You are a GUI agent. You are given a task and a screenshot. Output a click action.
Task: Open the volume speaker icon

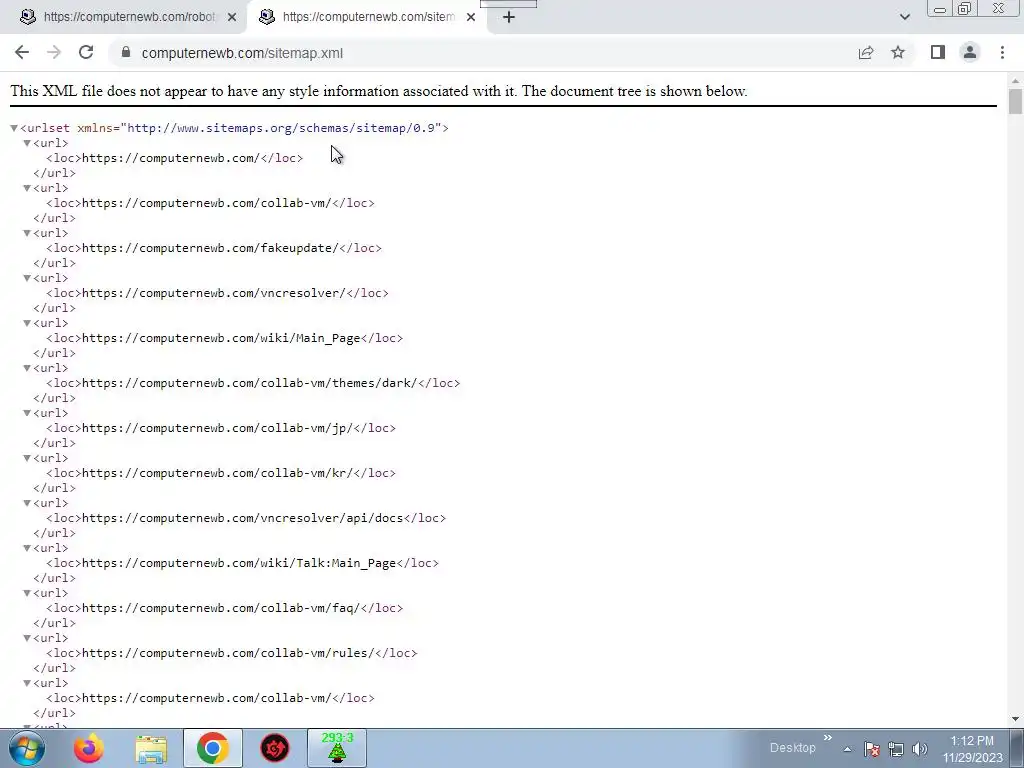[x=920, y=749]
